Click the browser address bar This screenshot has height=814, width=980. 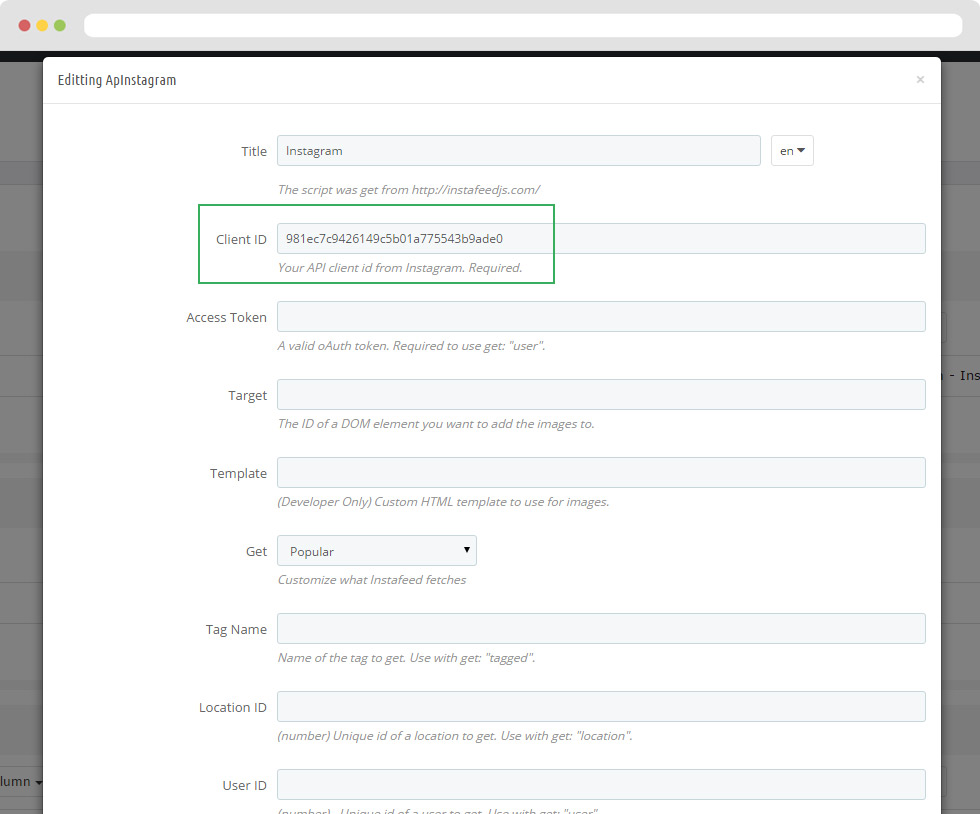pos(523,26)
